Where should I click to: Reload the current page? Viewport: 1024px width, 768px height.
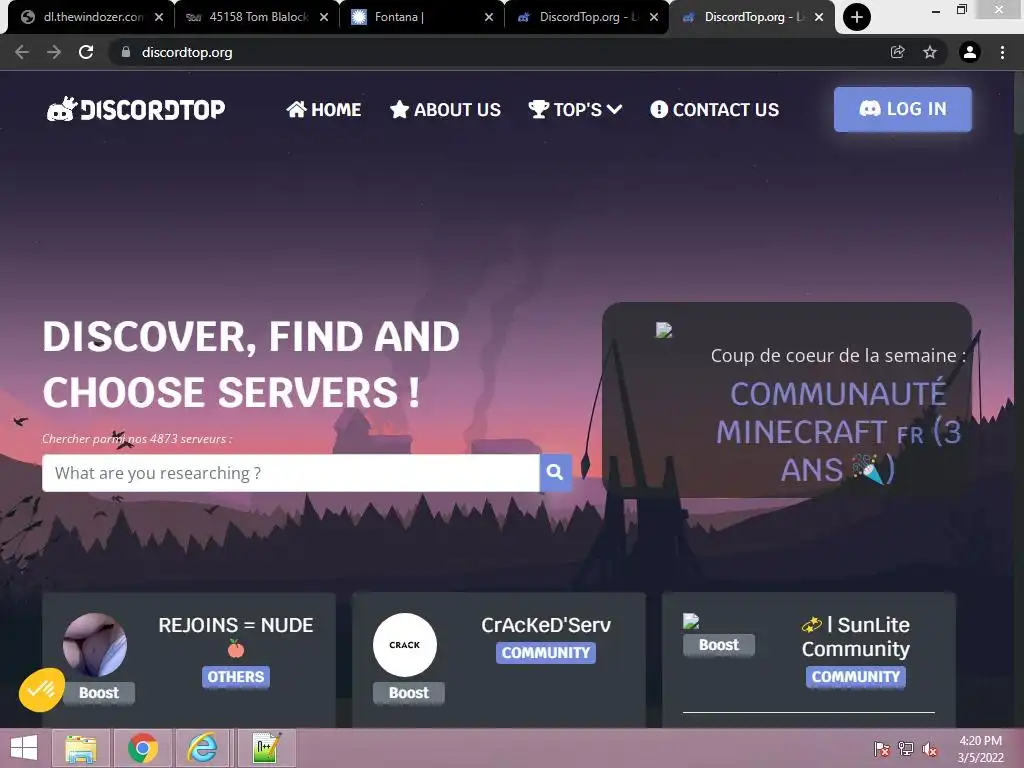(86, 52)
